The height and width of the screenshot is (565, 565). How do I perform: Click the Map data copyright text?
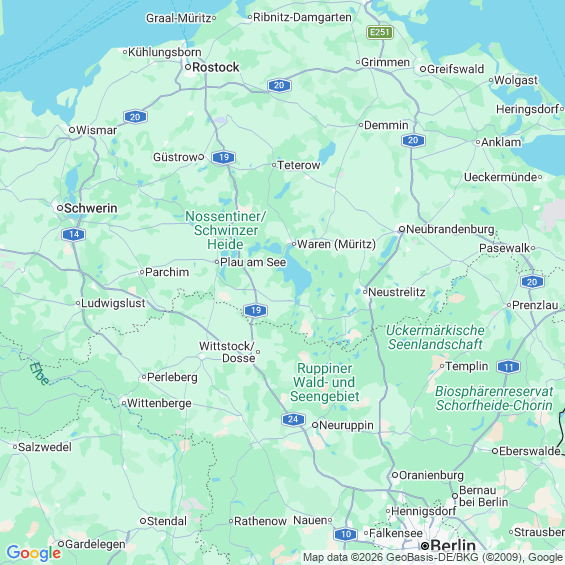(433, 557)
